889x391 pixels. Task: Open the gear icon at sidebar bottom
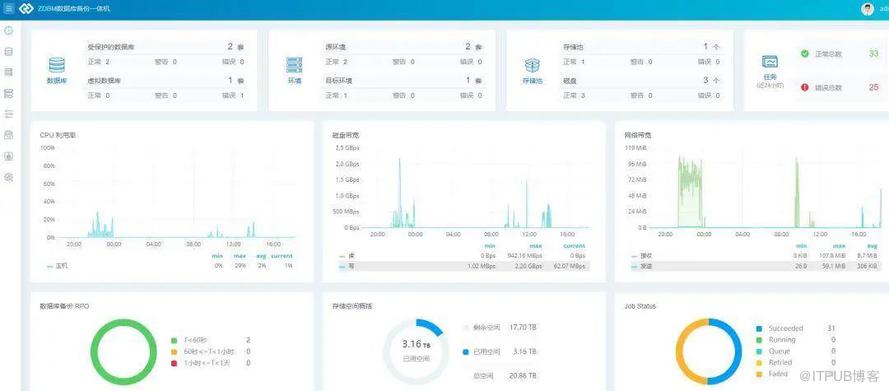pyautogui.click(x=9, y=177)
